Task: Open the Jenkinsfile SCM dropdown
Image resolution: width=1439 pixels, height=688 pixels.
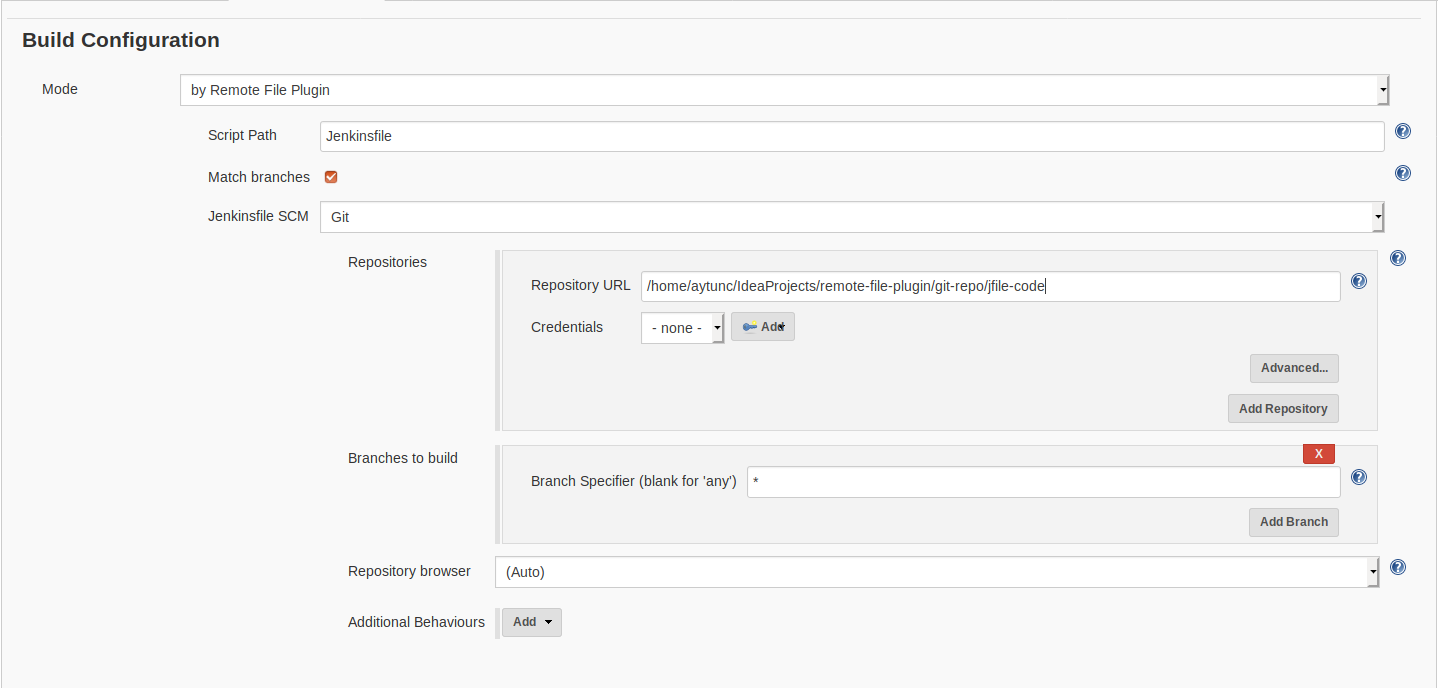Action: click(852, 216)
